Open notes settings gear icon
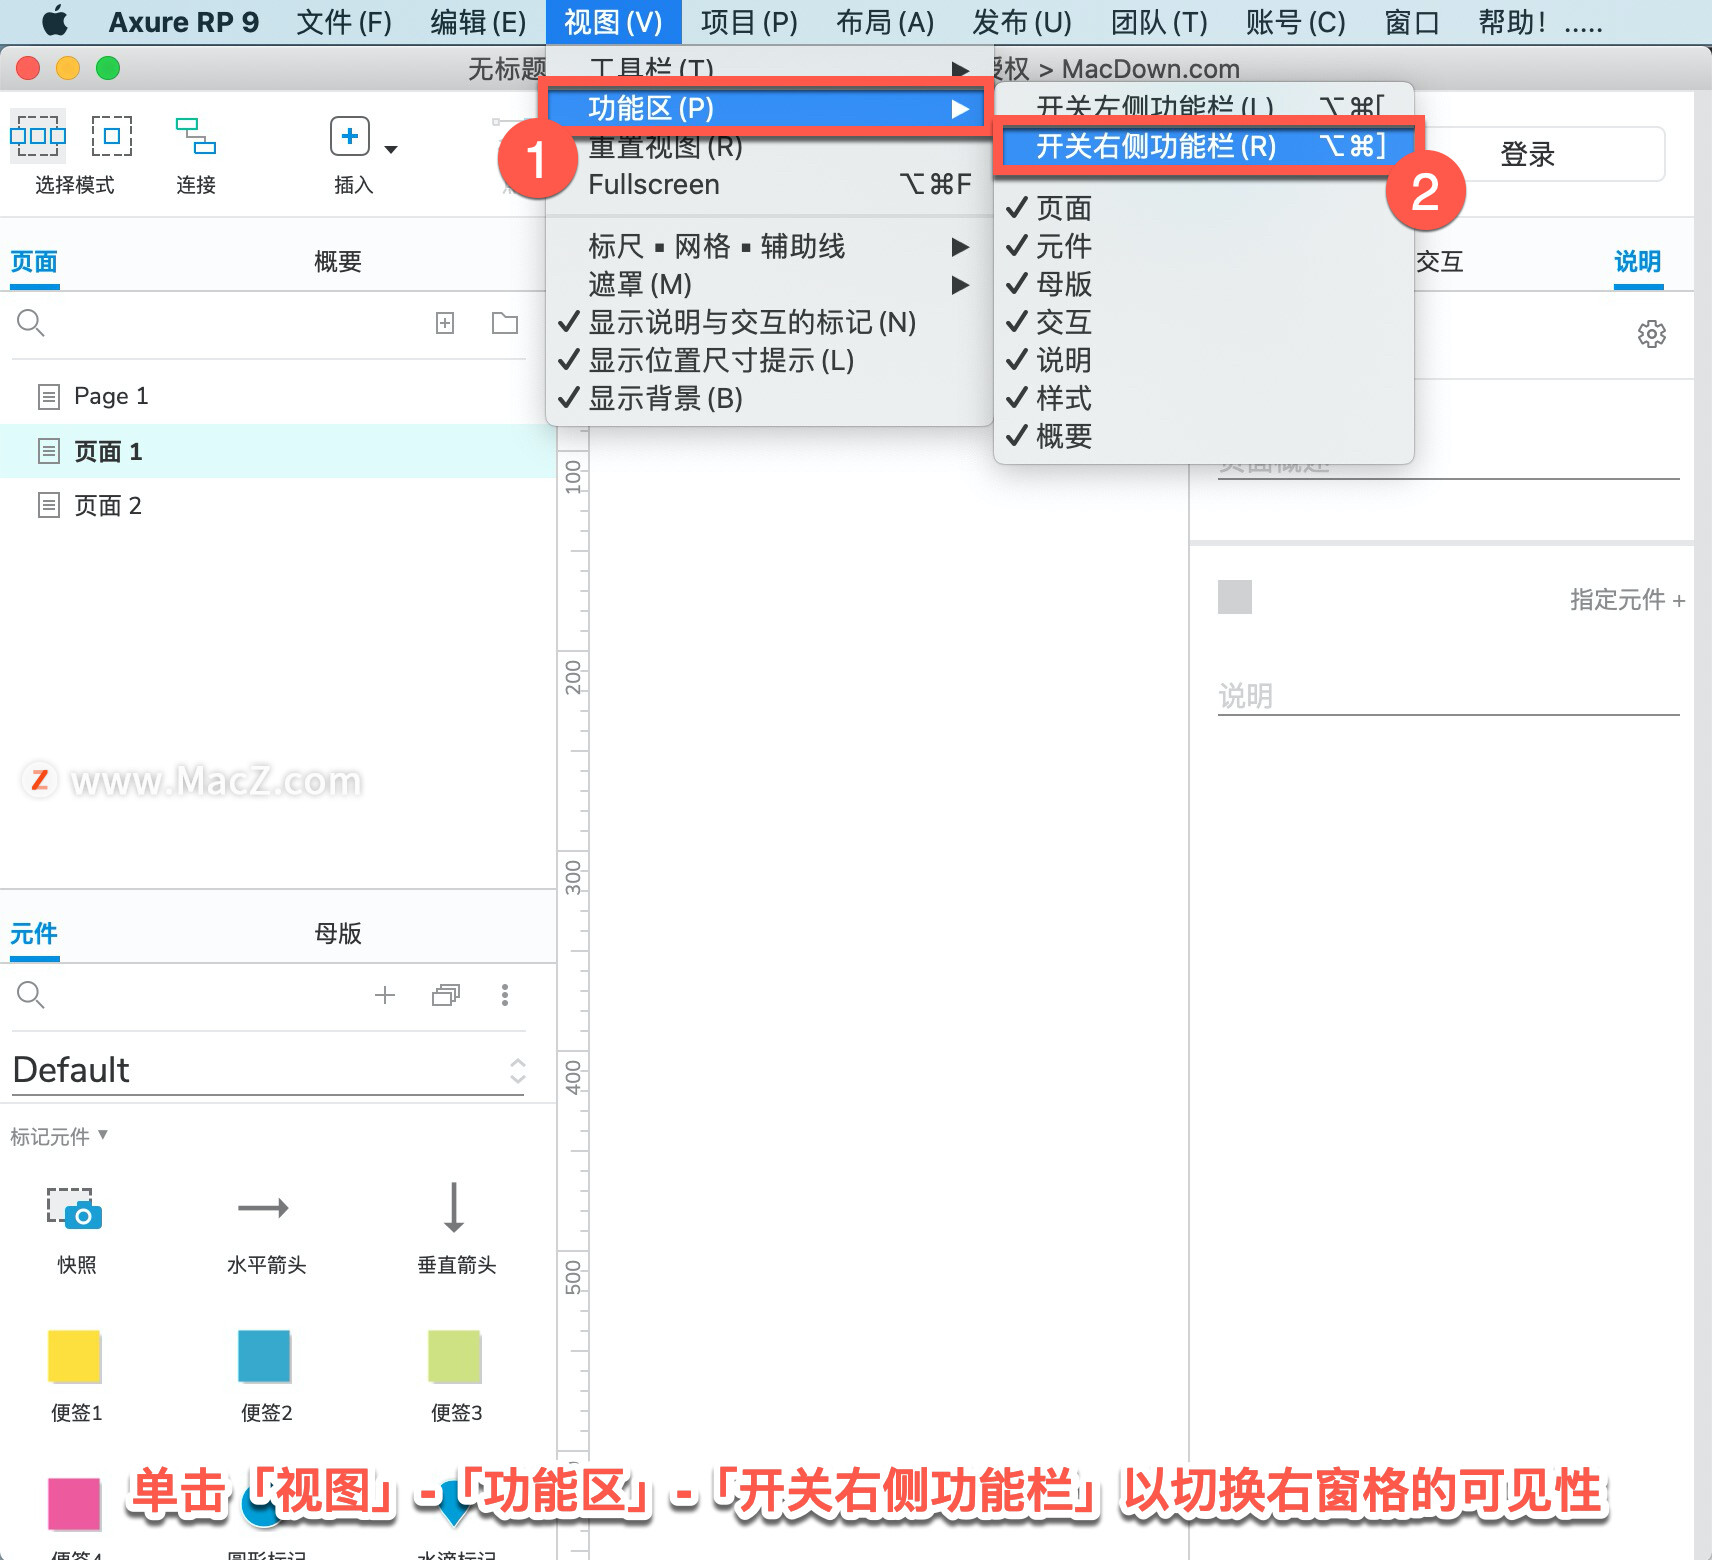Viewport: 1712px width, 1560px height. [1652, 334]
